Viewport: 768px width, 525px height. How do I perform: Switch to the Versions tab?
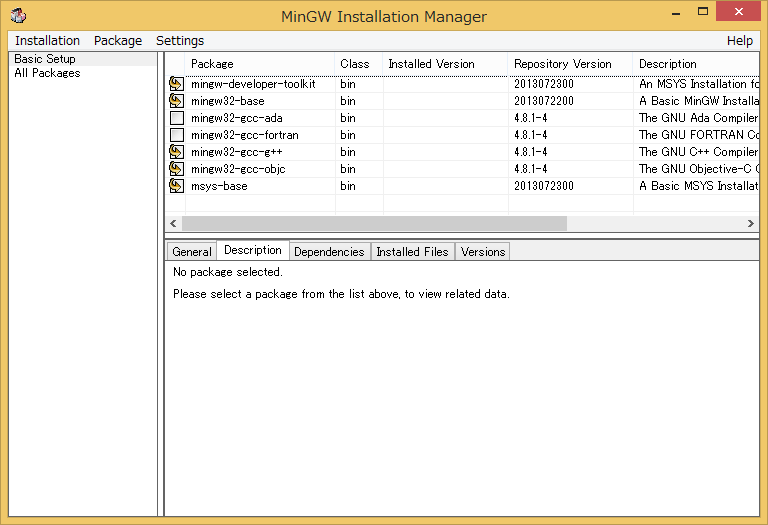pos(483,252)
